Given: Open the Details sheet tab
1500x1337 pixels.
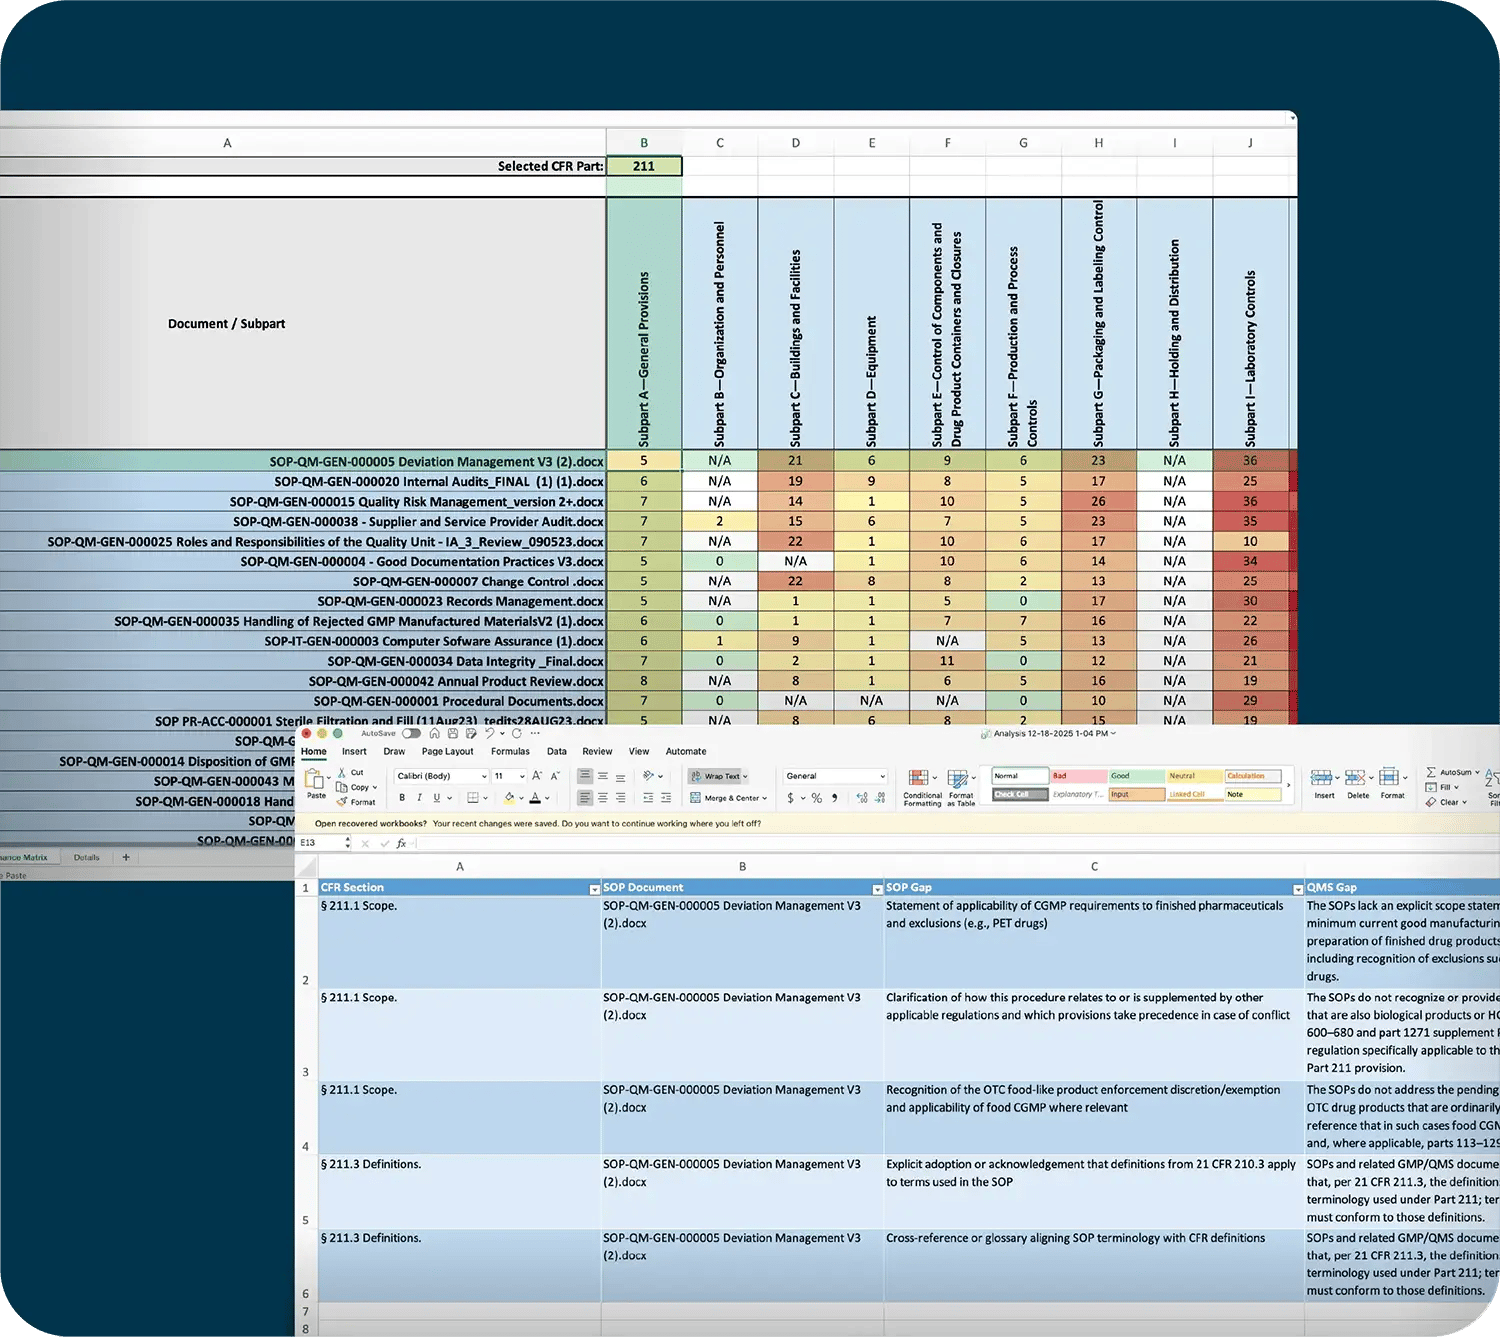Looking at the screenshot, I should pos(87,857).
